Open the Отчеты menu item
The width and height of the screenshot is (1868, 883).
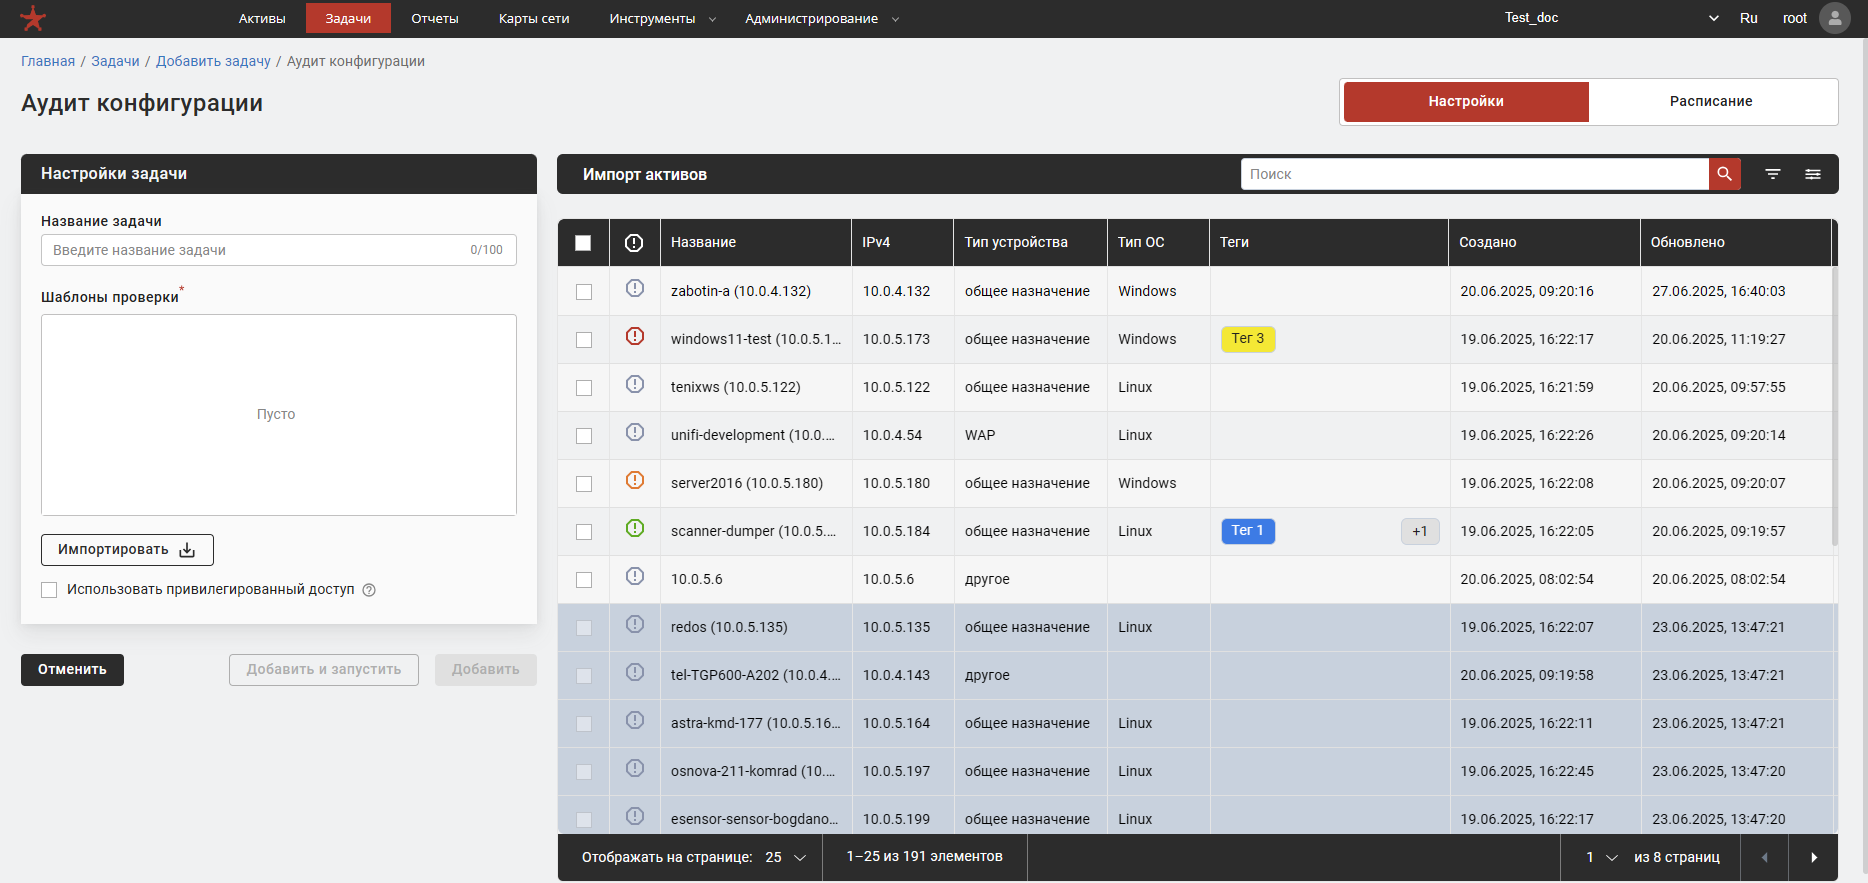click(434, 18)
